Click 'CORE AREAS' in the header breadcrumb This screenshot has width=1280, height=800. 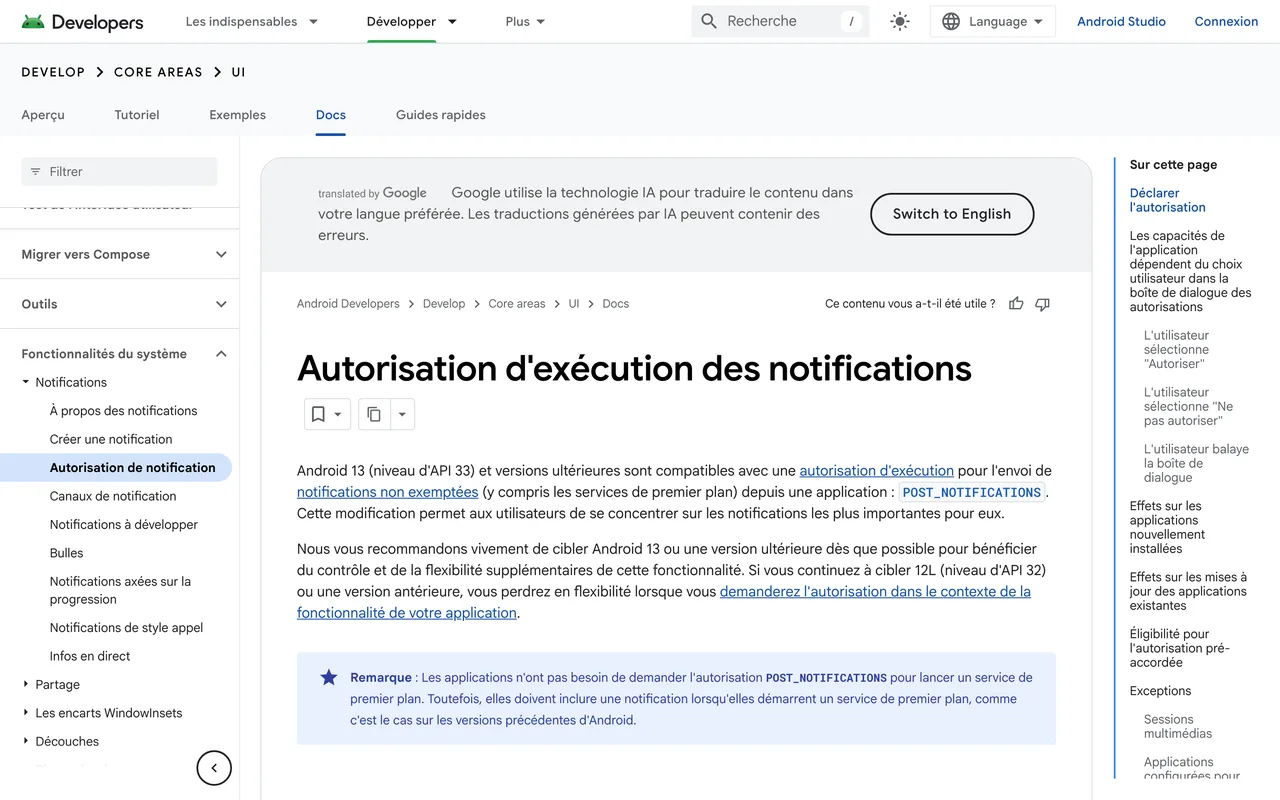pos(158,72)
